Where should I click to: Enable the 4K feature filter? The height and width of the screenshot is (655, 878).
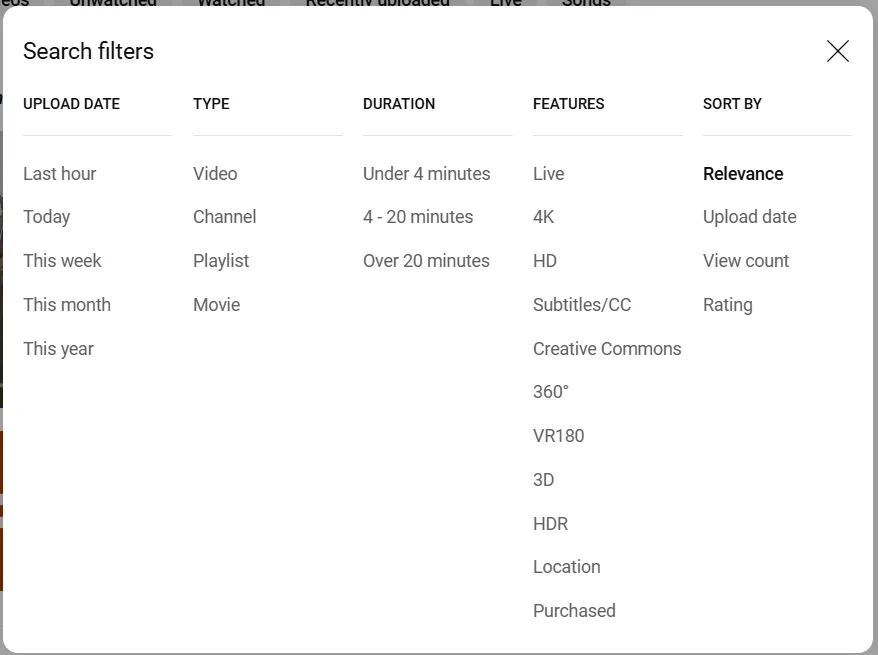[544, 217]
